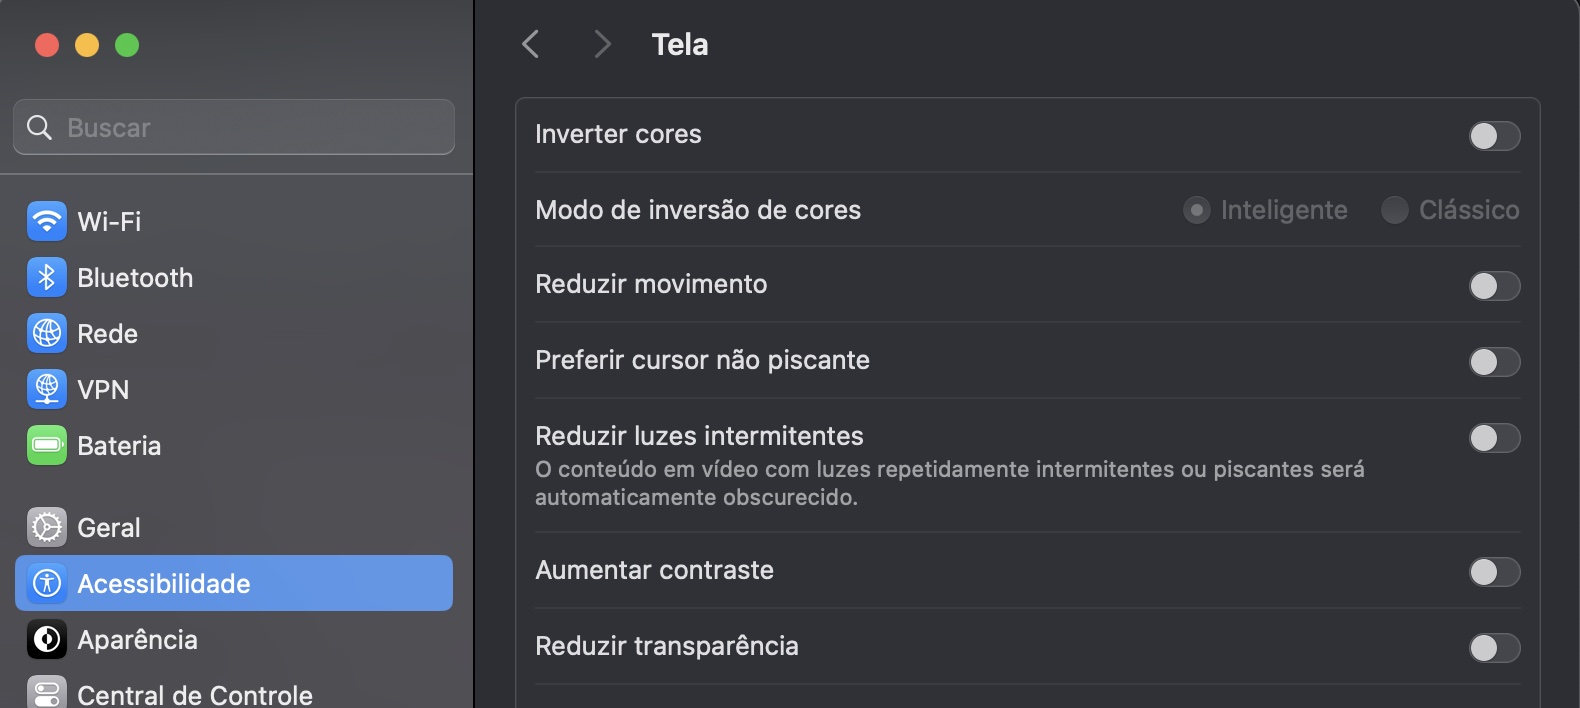Select the Geral gear icon
The width and height of the screenshot is (1580, 708).
tap(46, 527)
